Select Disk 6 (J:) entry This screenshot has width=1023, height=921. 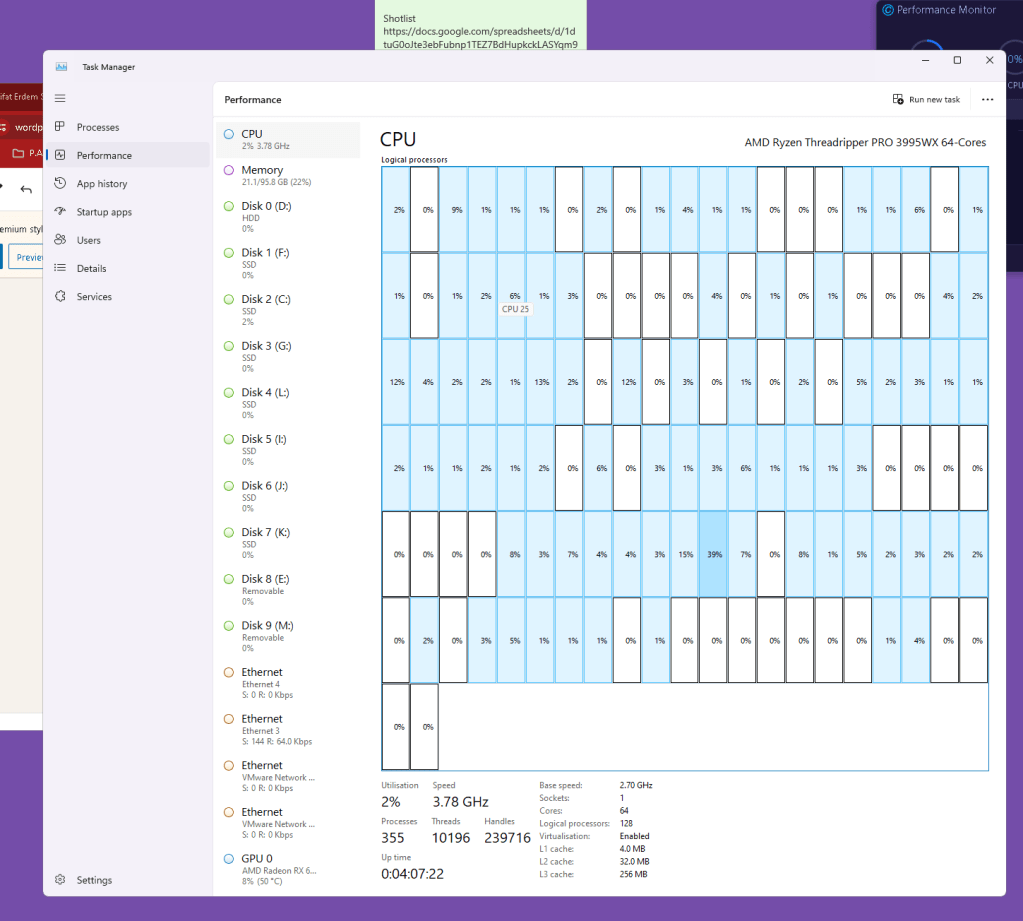tap(288, 496)
